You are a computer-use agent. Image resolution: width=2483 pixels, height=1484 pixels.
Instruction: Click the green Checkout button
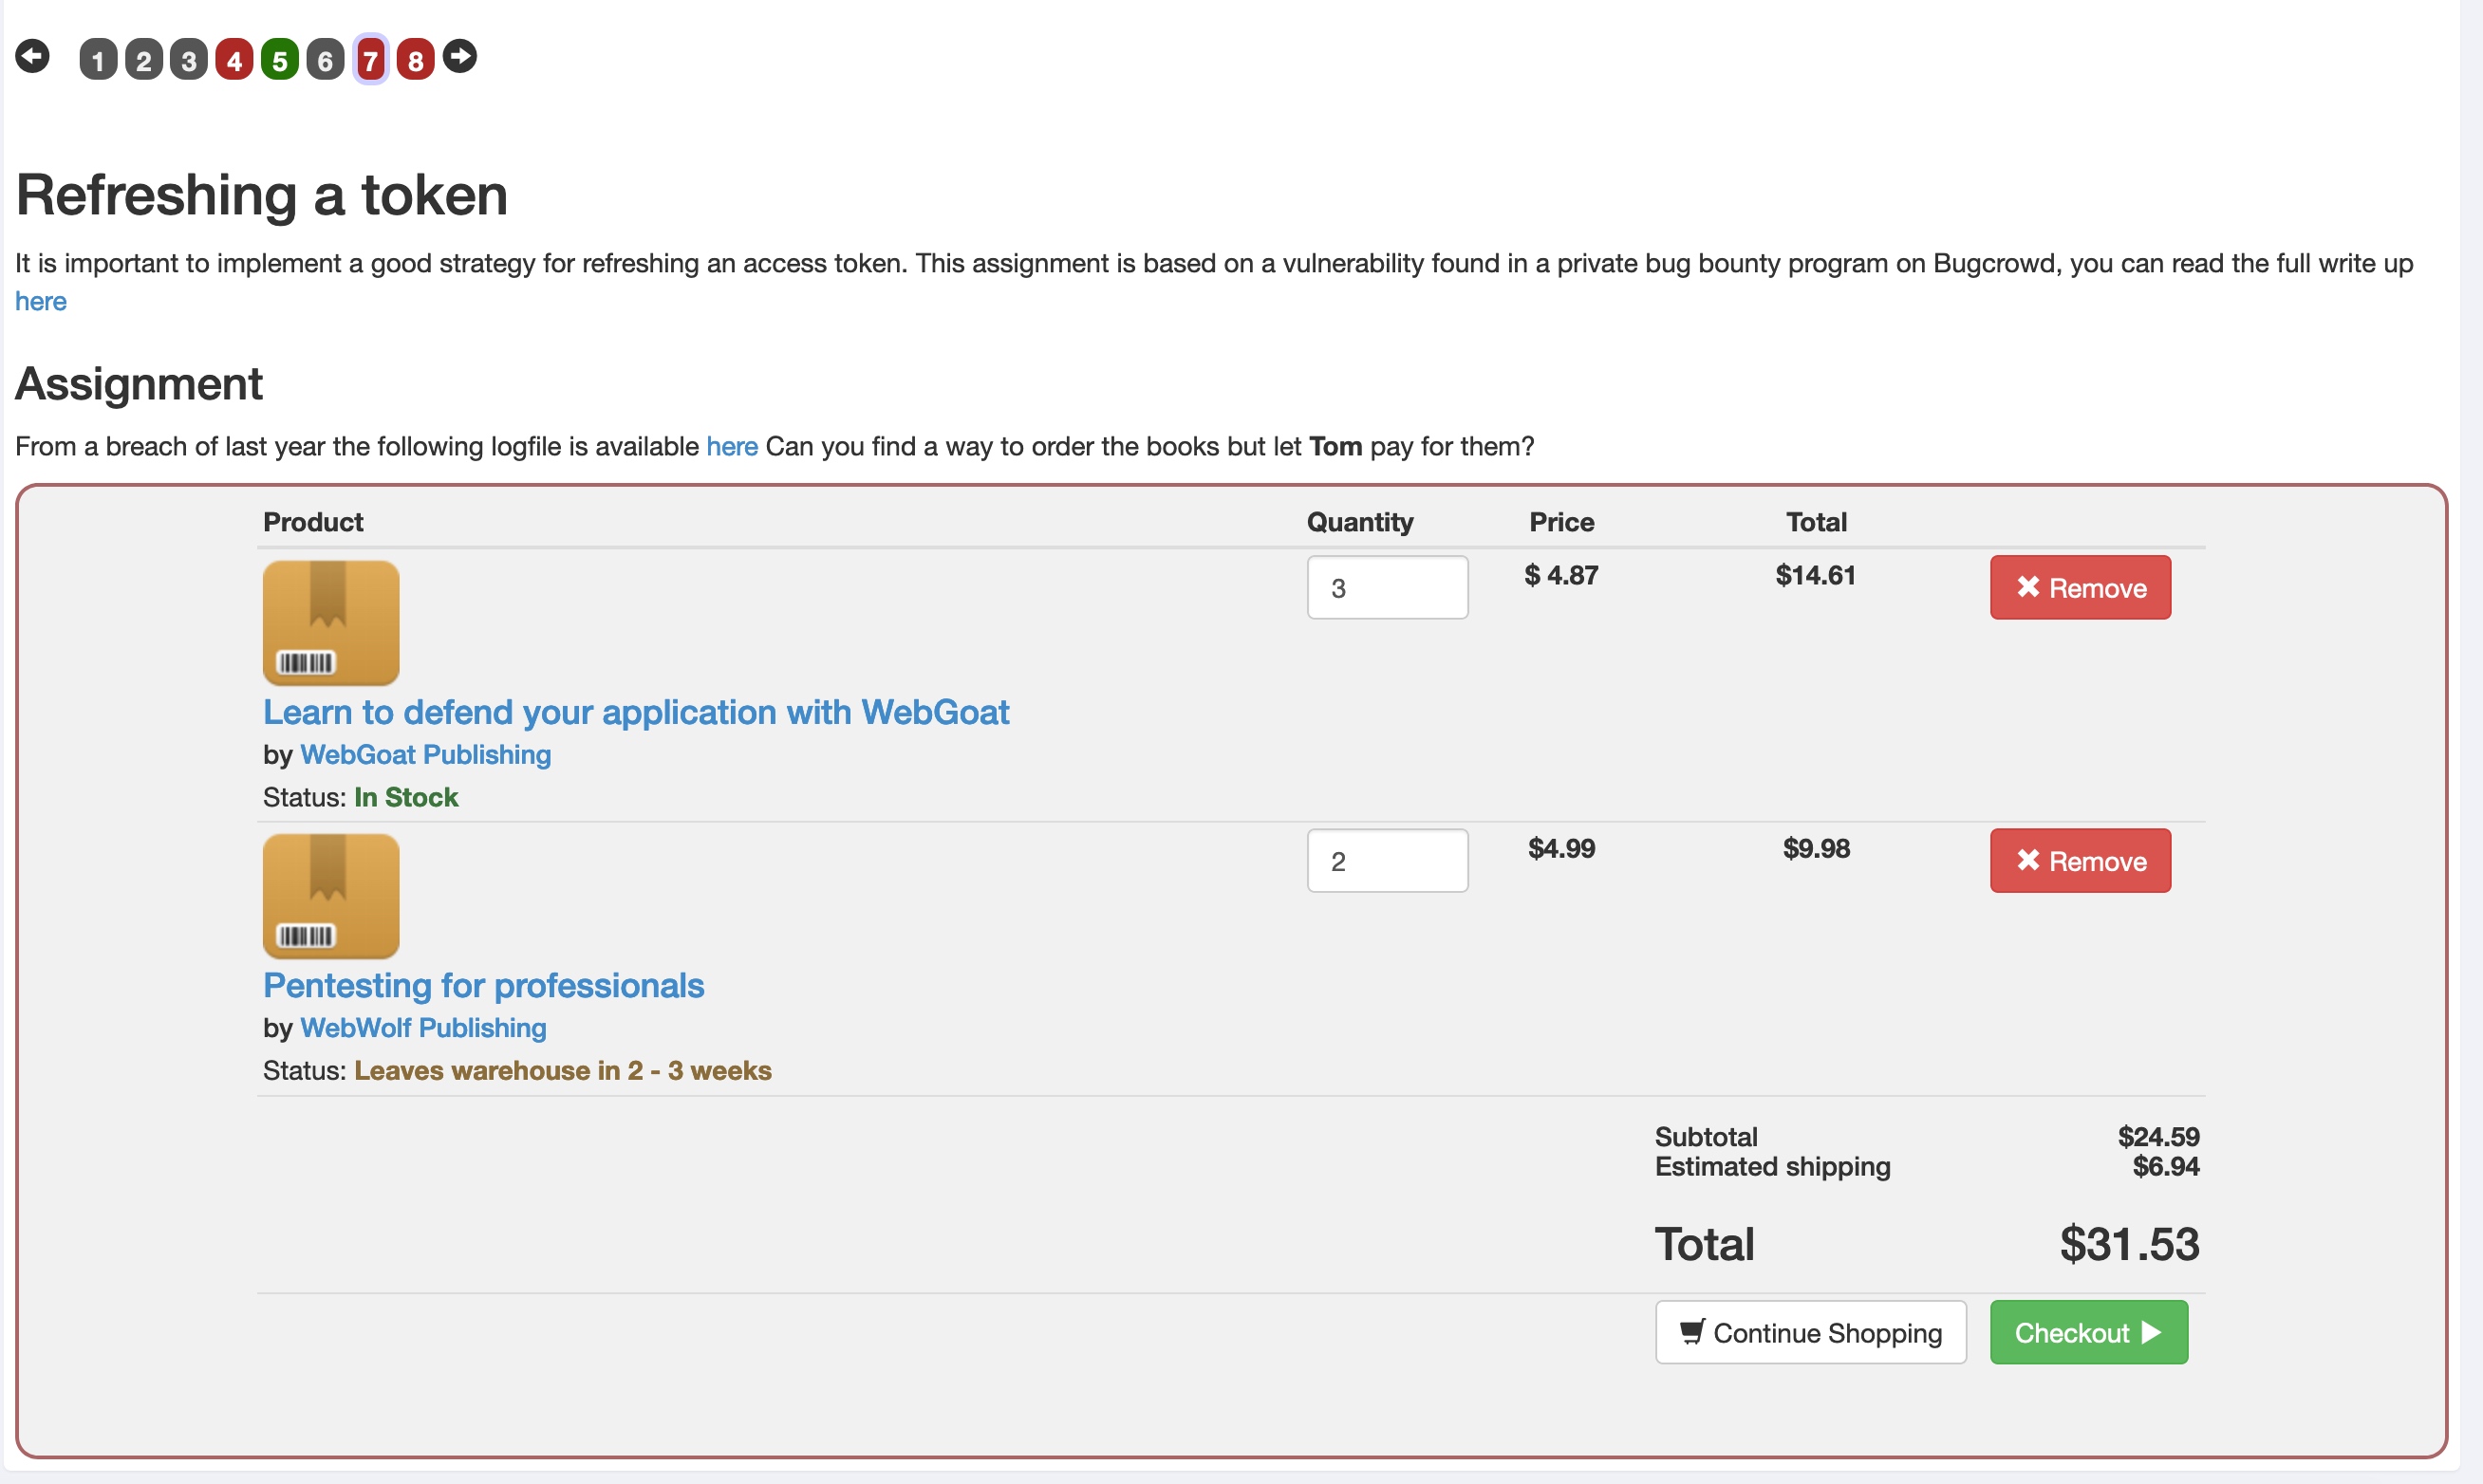click(x=2089, y=1332)
